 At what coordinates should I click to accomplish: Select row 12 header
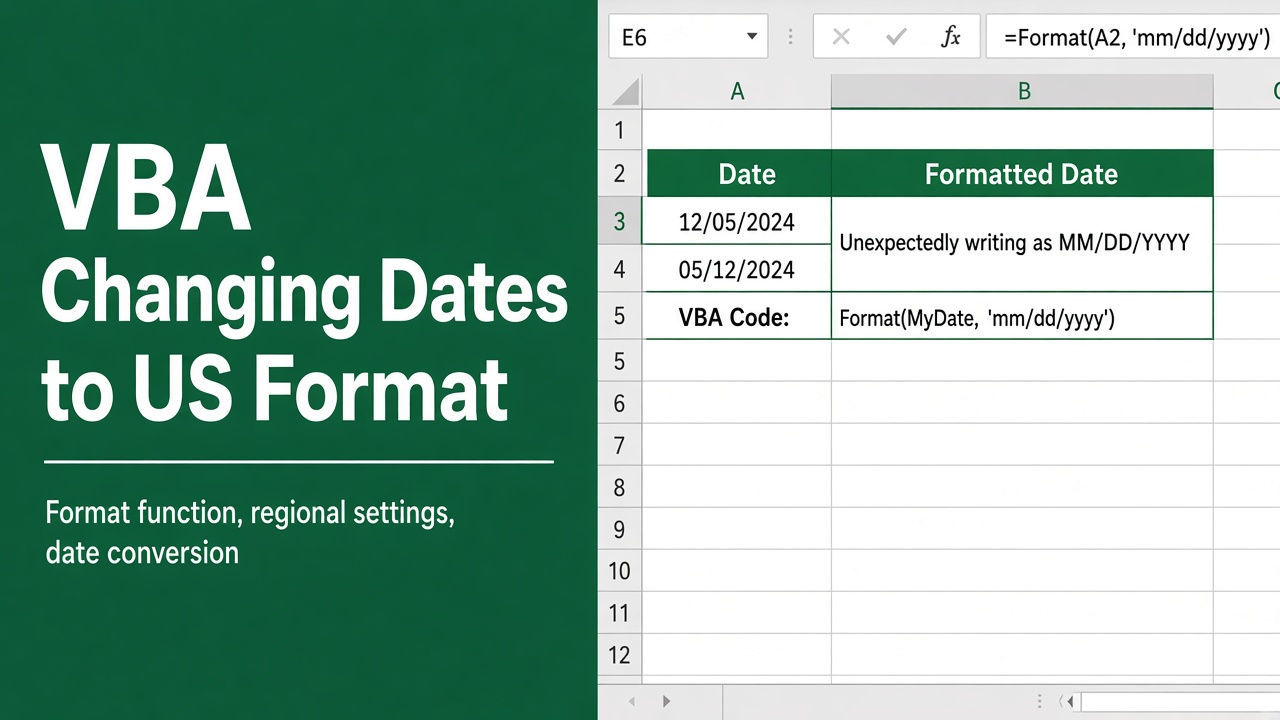click(x=620, y=655)
